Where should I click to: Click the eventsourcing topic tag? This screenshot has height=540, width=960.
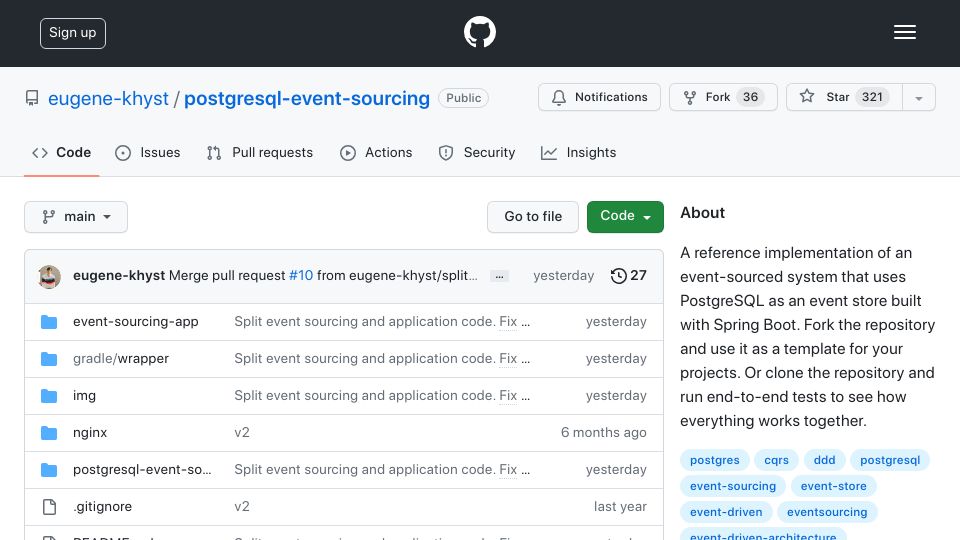point(827,512)
